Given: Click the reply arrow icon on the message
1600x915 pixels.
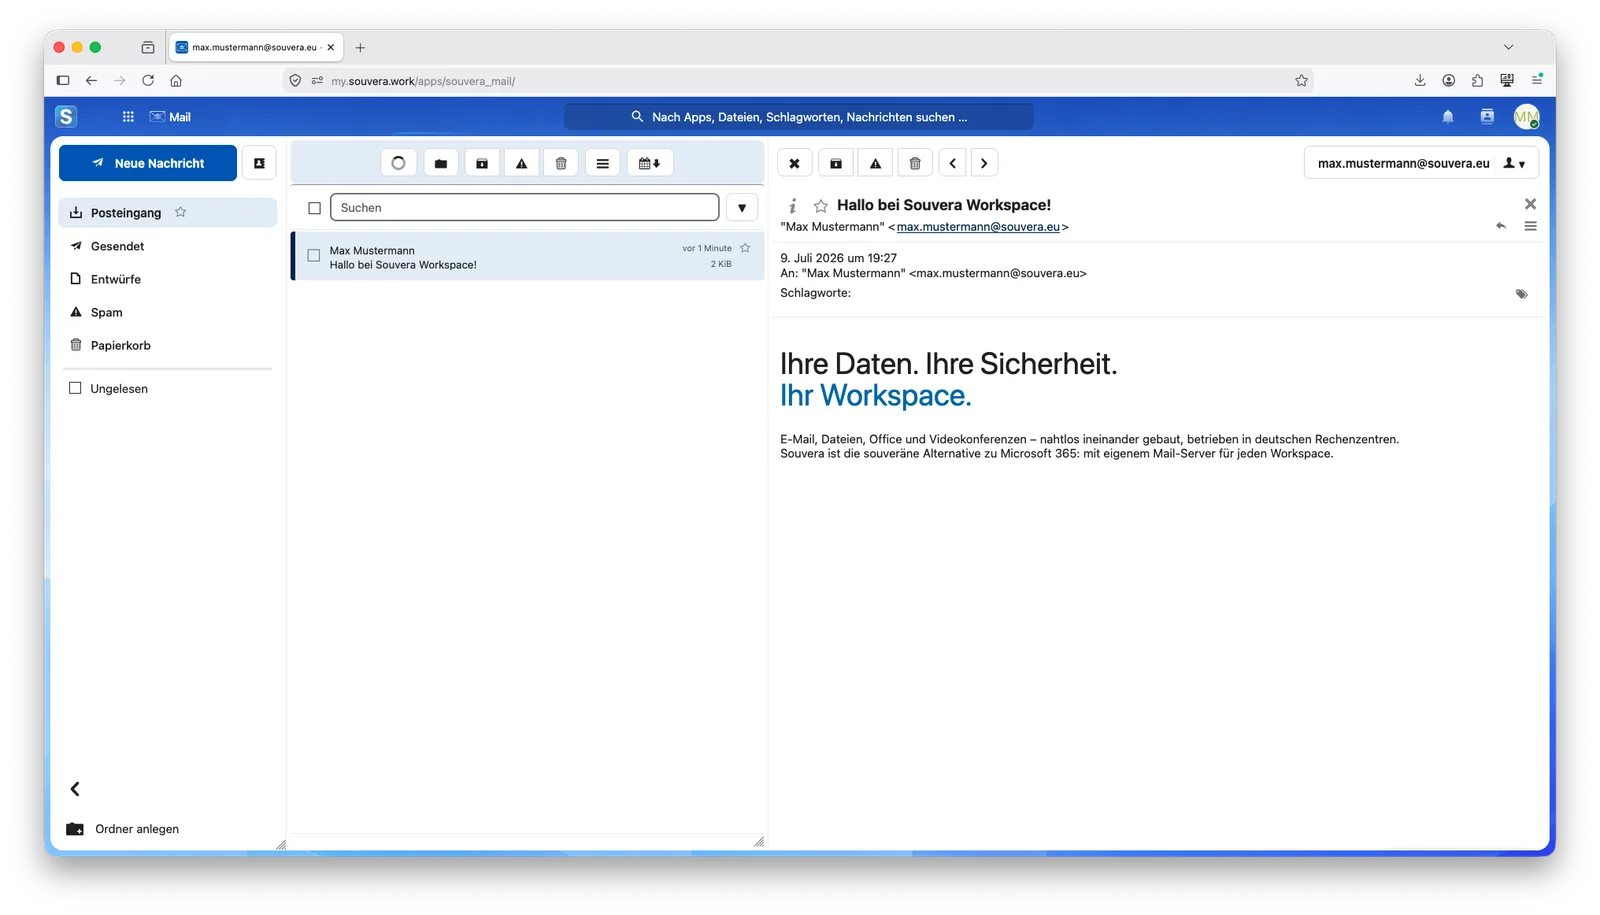Looking at the screenshot, I should 1501,226.
